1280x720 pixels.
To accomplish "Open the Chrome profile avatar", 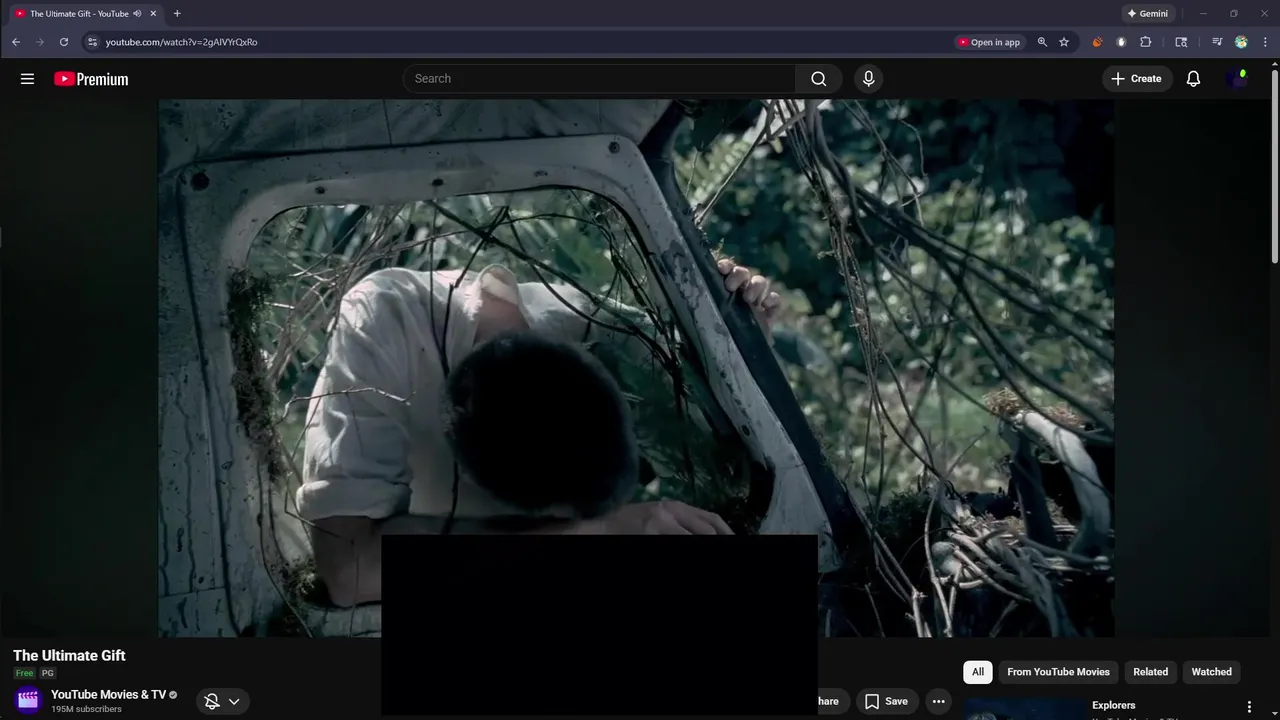I will click(1241, 42).
